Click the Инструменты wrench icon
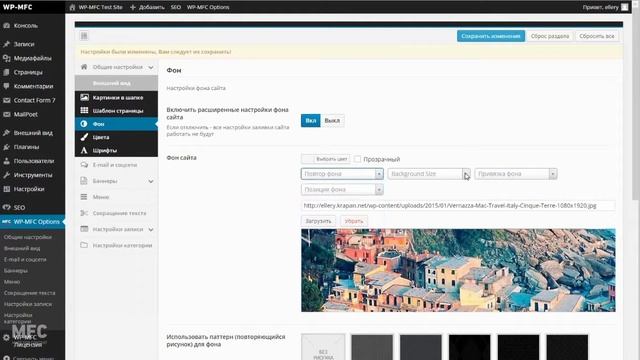640x360 pixels. pos(7,175)
